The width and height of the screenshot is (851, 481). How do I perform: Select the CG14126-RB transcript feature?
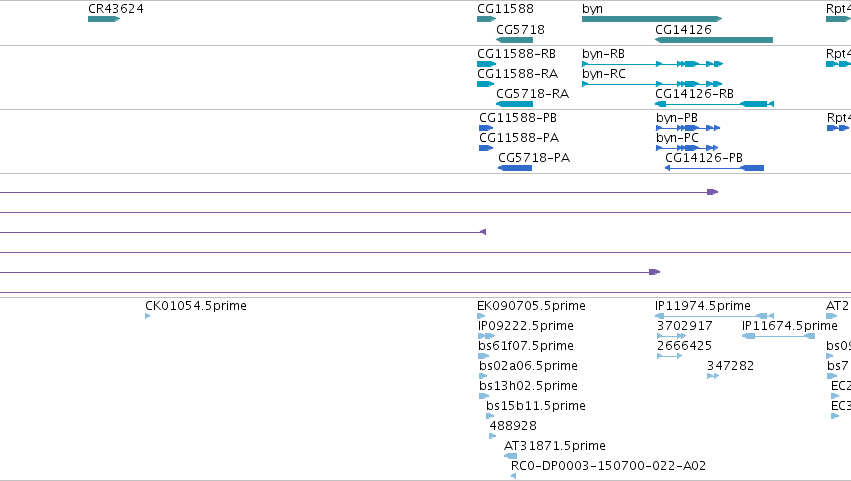(714, 104)
